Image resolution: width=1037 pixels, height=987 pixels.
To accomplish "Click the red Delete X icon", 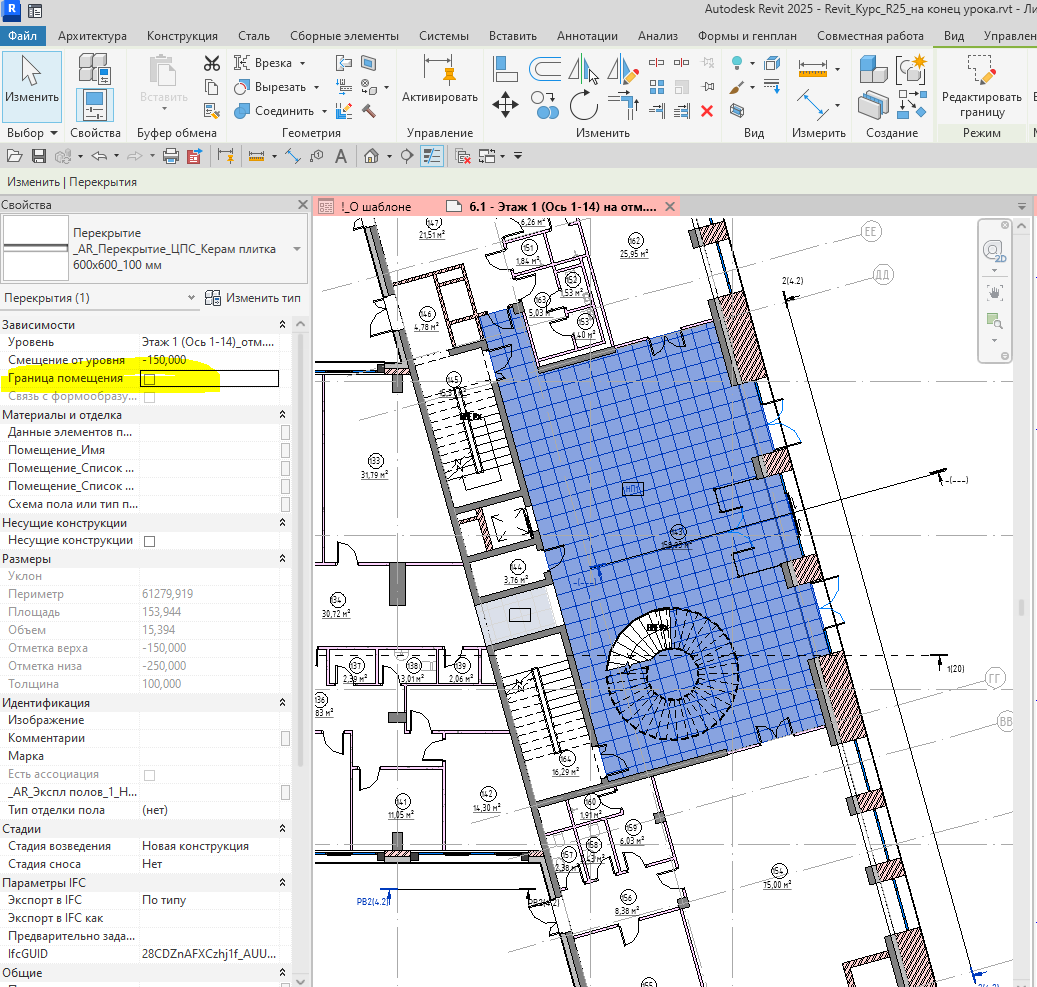I will pos(707,111).
